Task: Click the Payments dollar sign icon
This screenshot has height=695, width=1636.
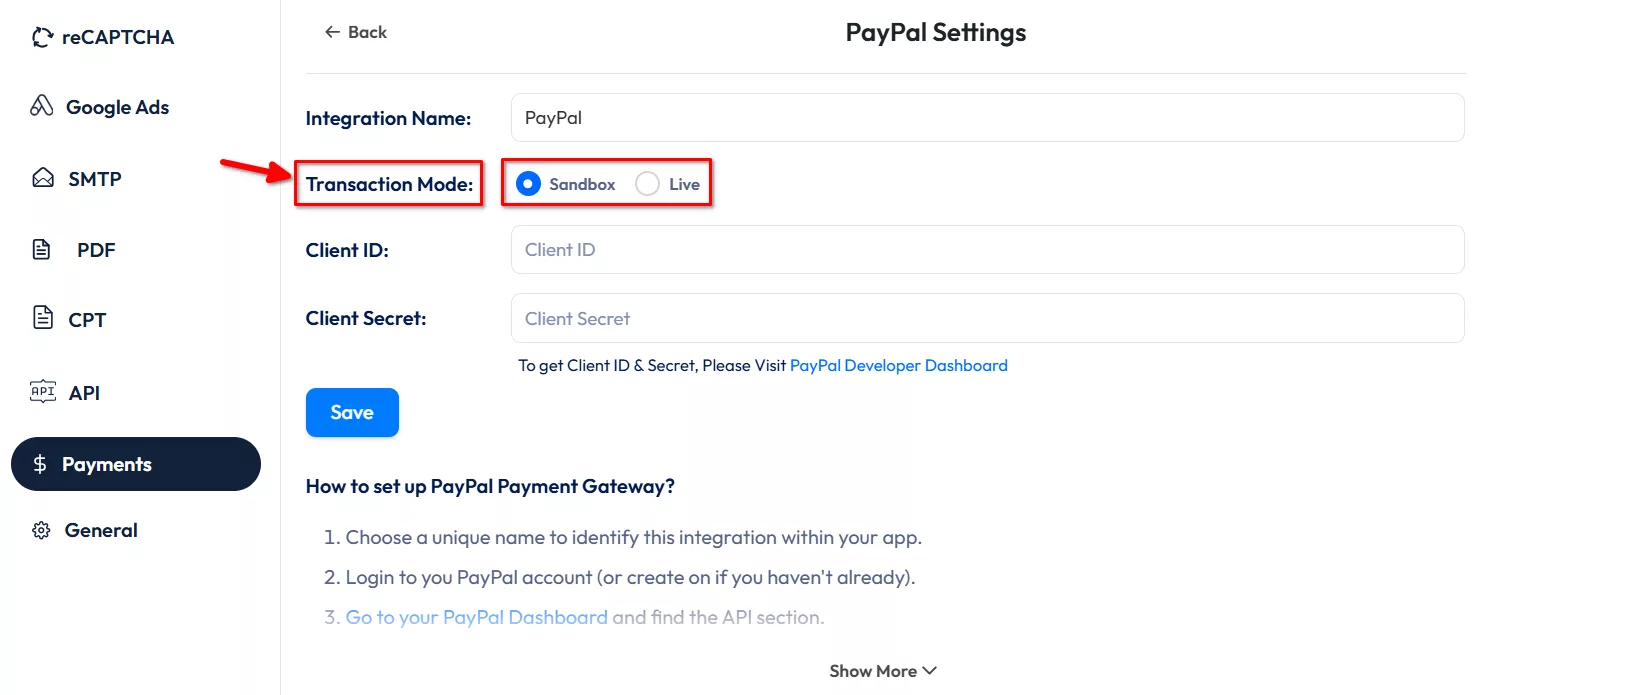Action: (x=40, y=464)
